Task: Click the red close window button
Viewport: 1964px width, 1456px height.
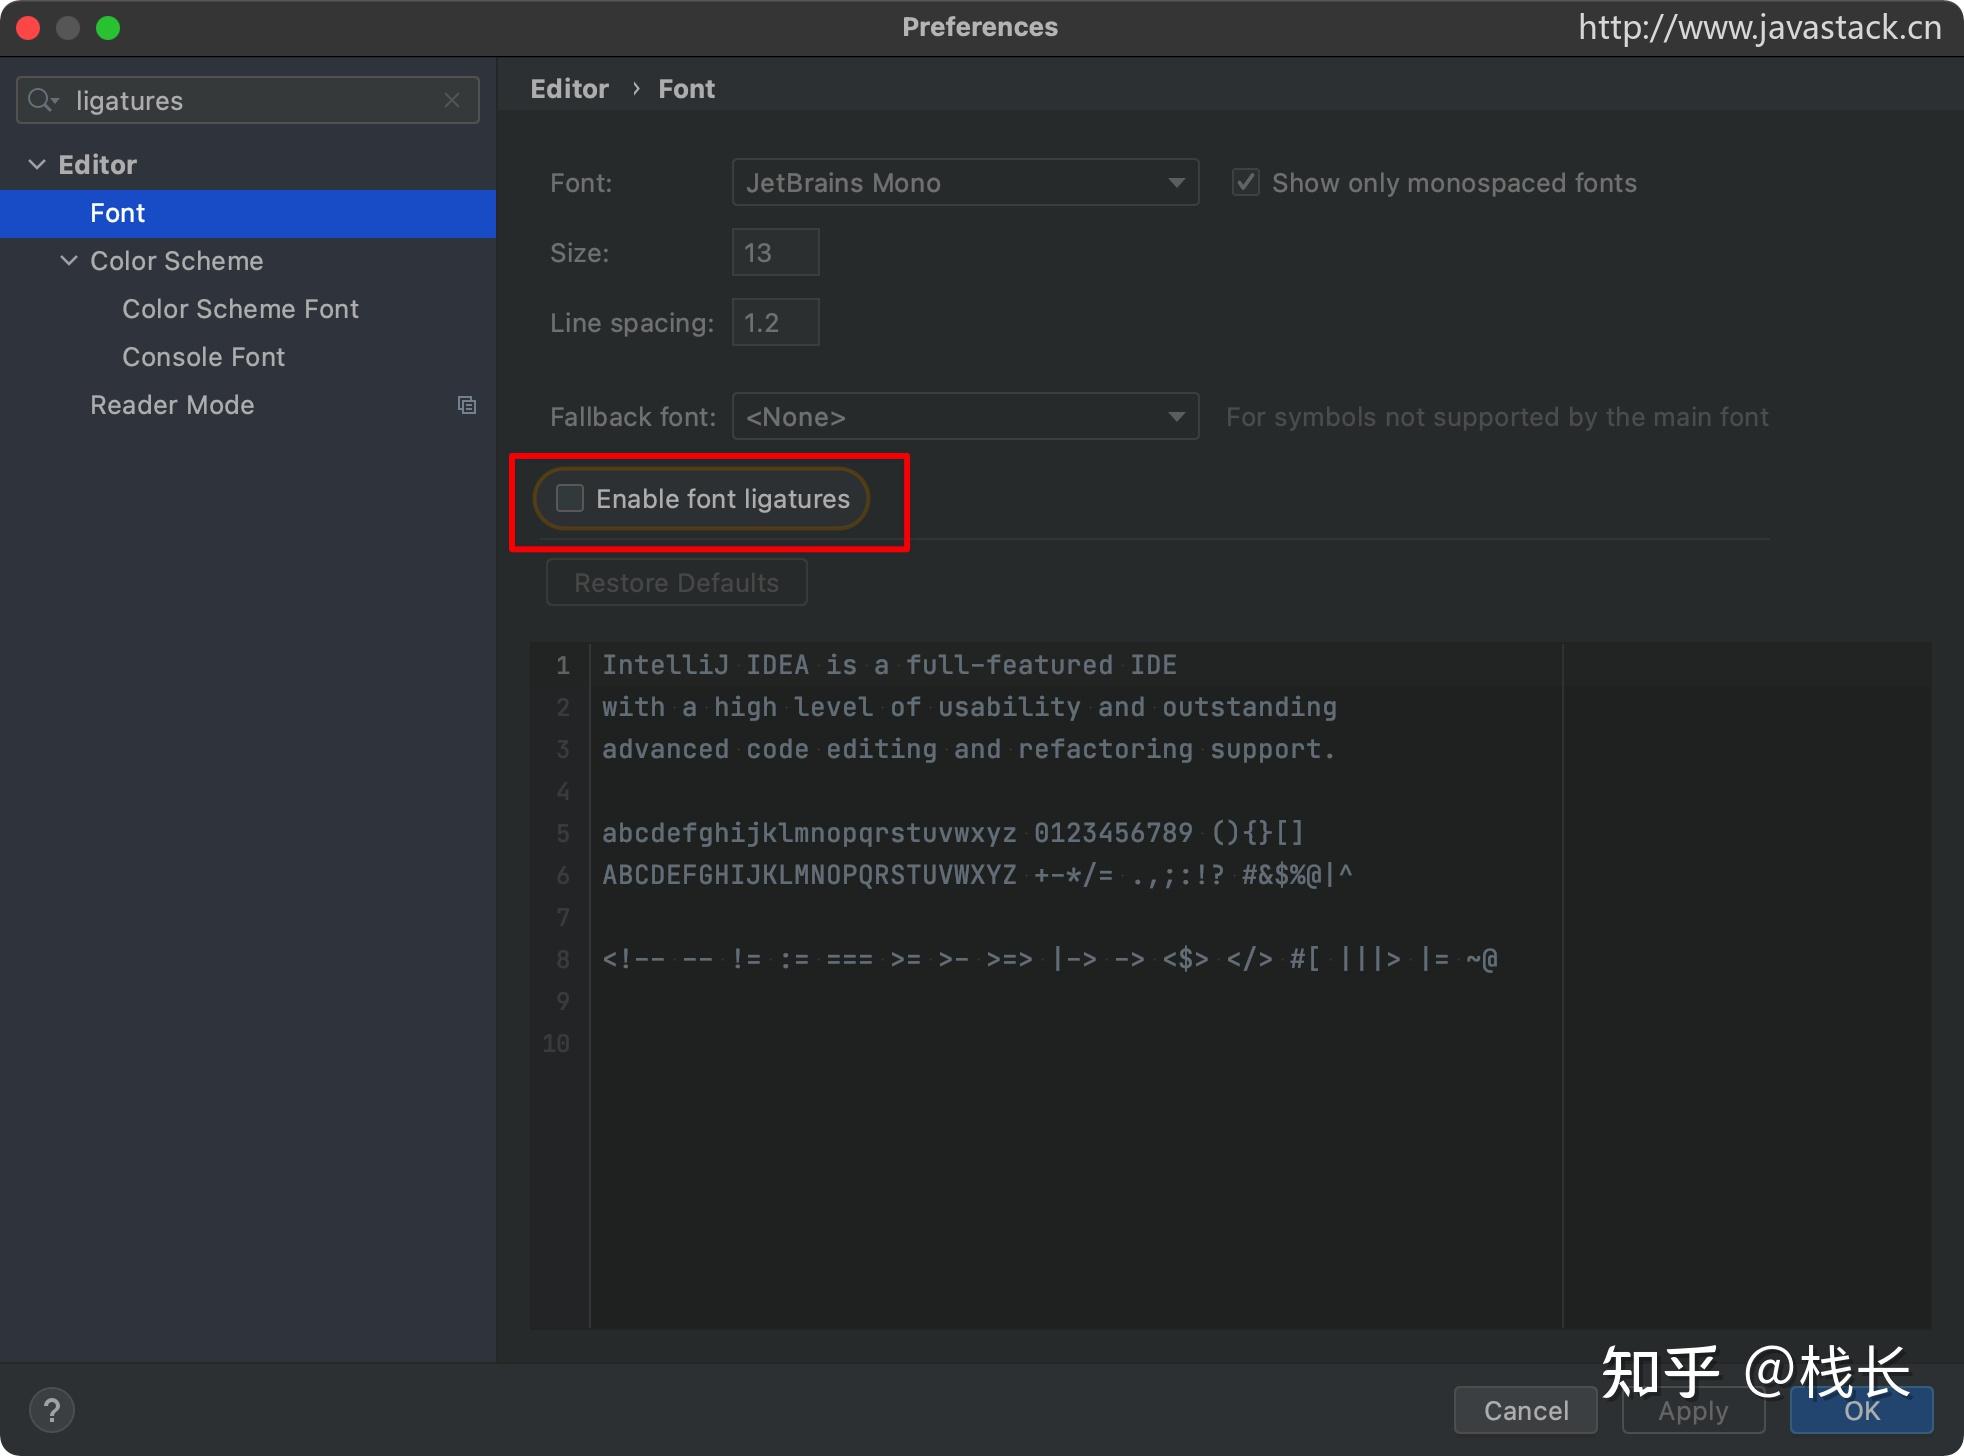Action: point(28,28)
